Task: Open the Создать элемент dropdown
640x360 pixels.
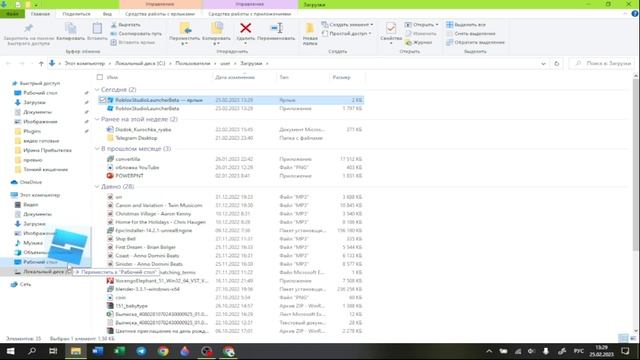Action: (x=347, y=25)
